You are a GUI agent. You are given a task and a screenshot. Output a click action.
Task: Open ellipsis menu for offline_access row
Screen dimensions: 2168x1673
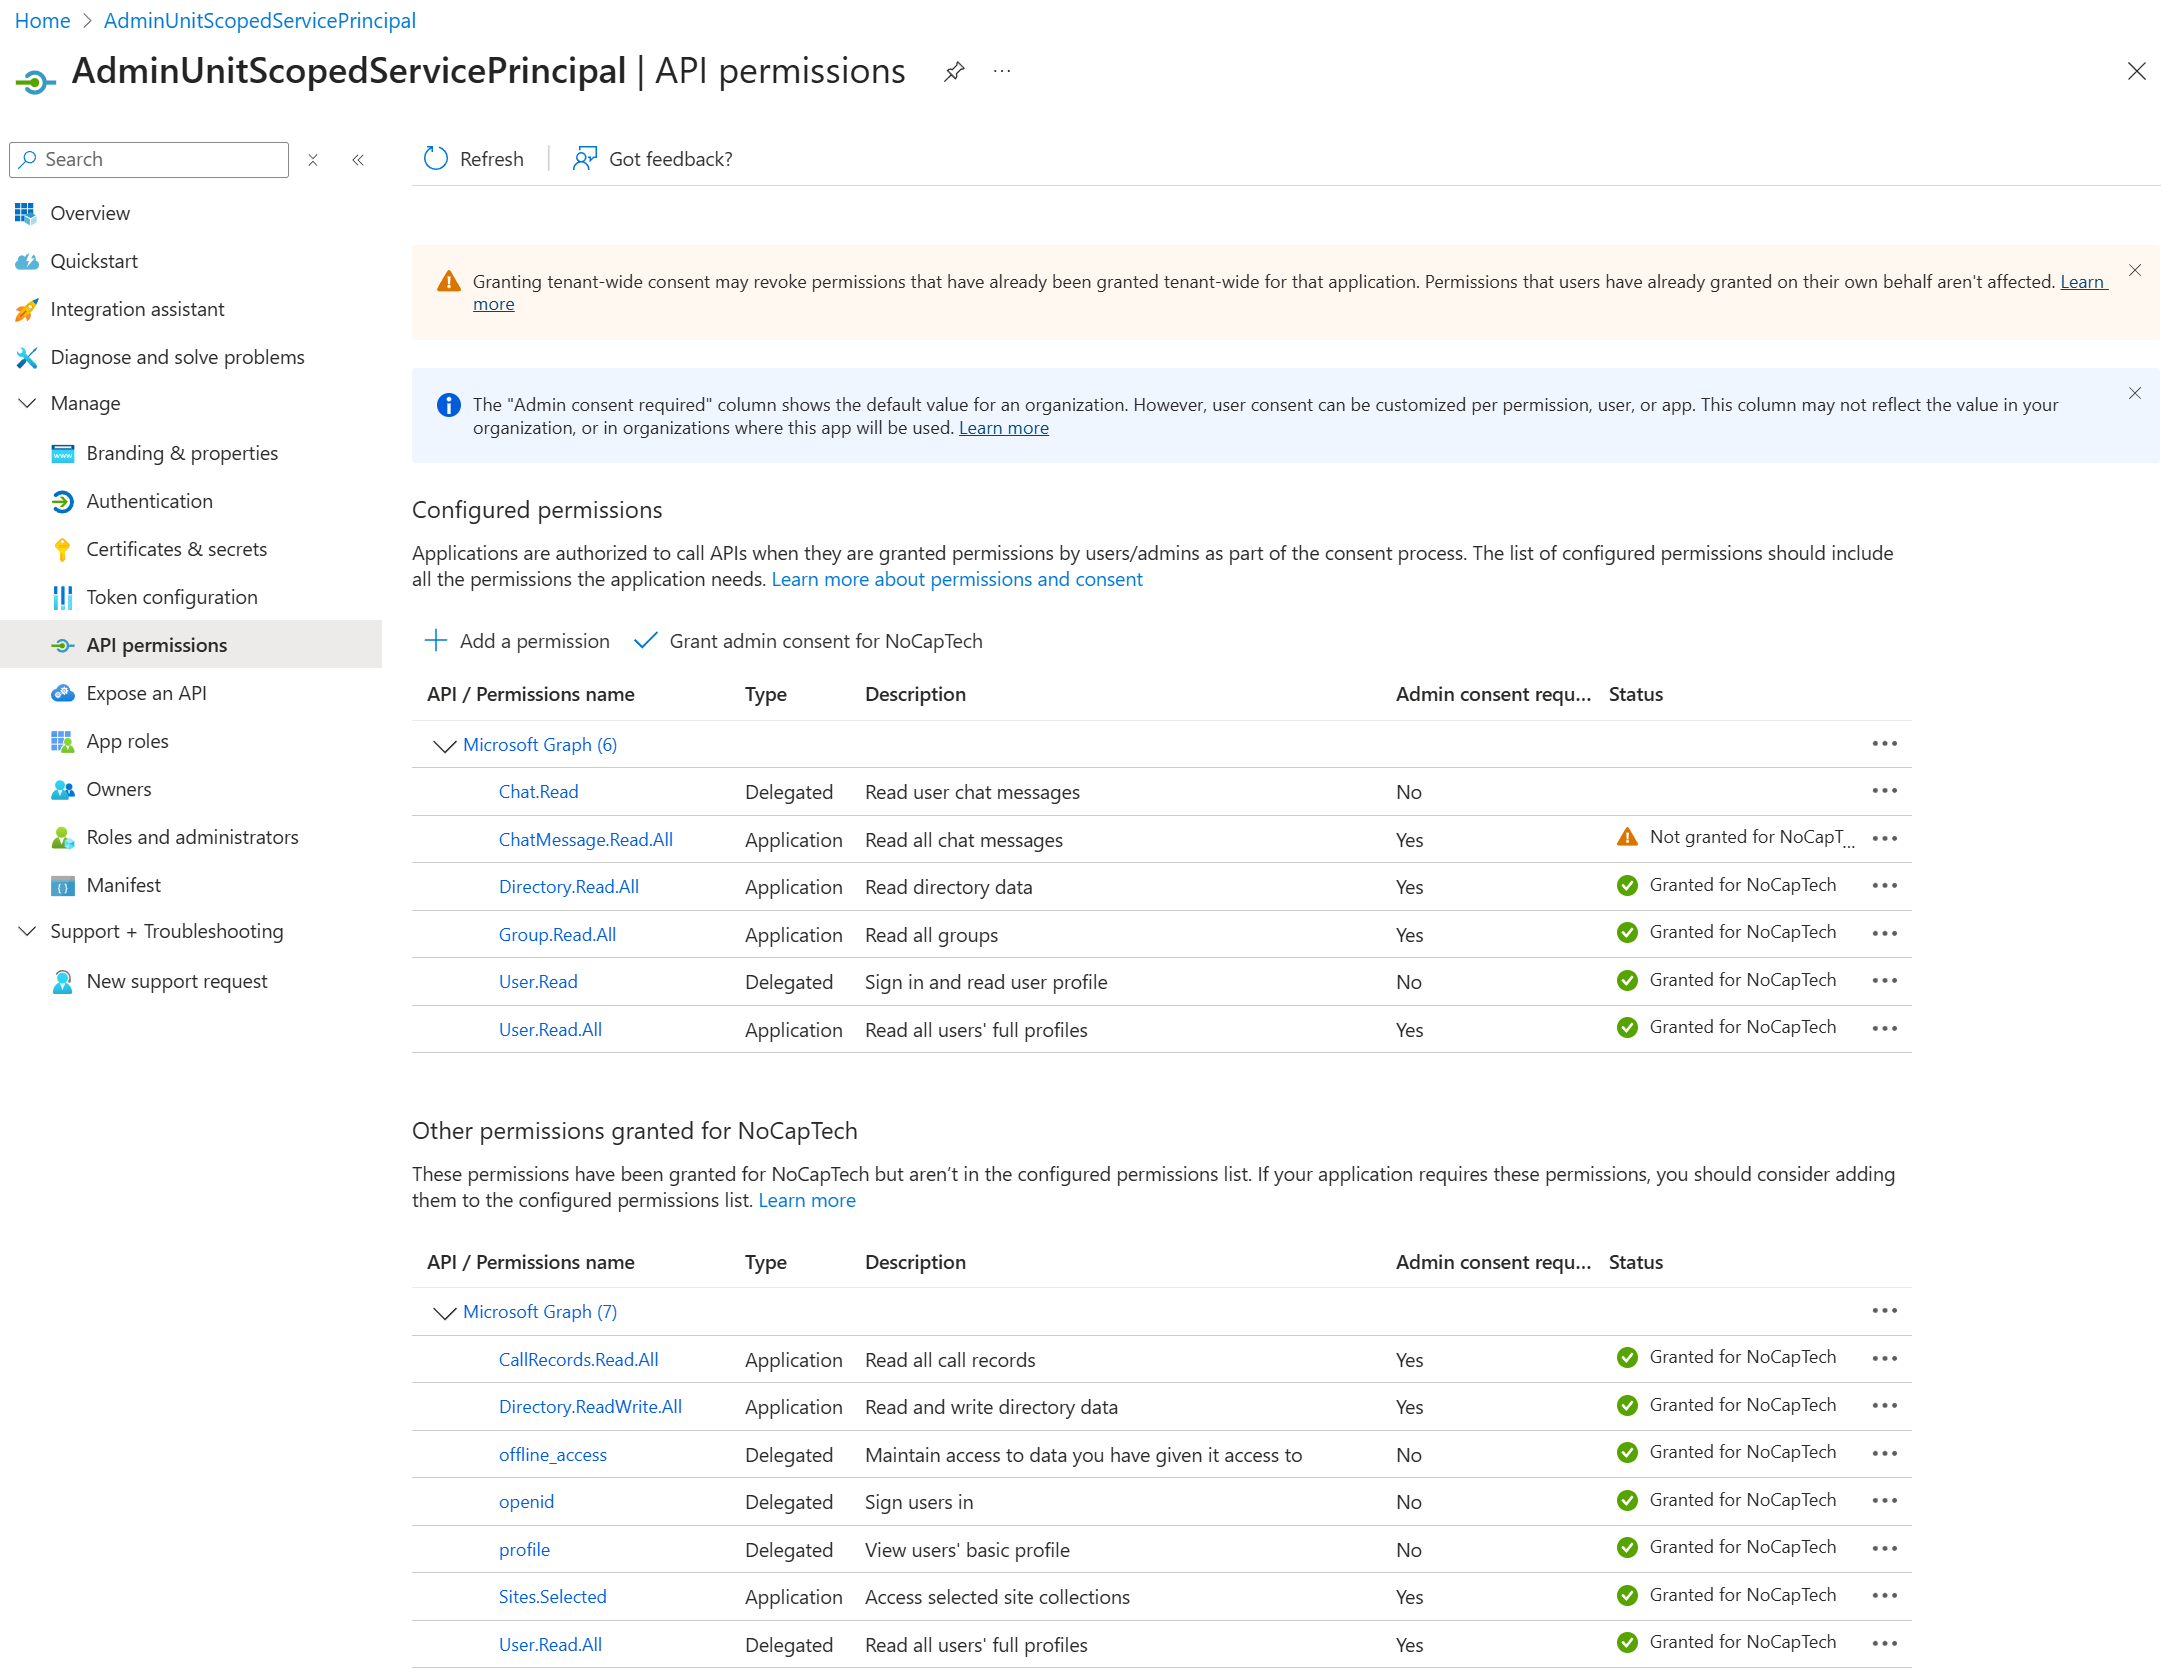[1885, 1454]
